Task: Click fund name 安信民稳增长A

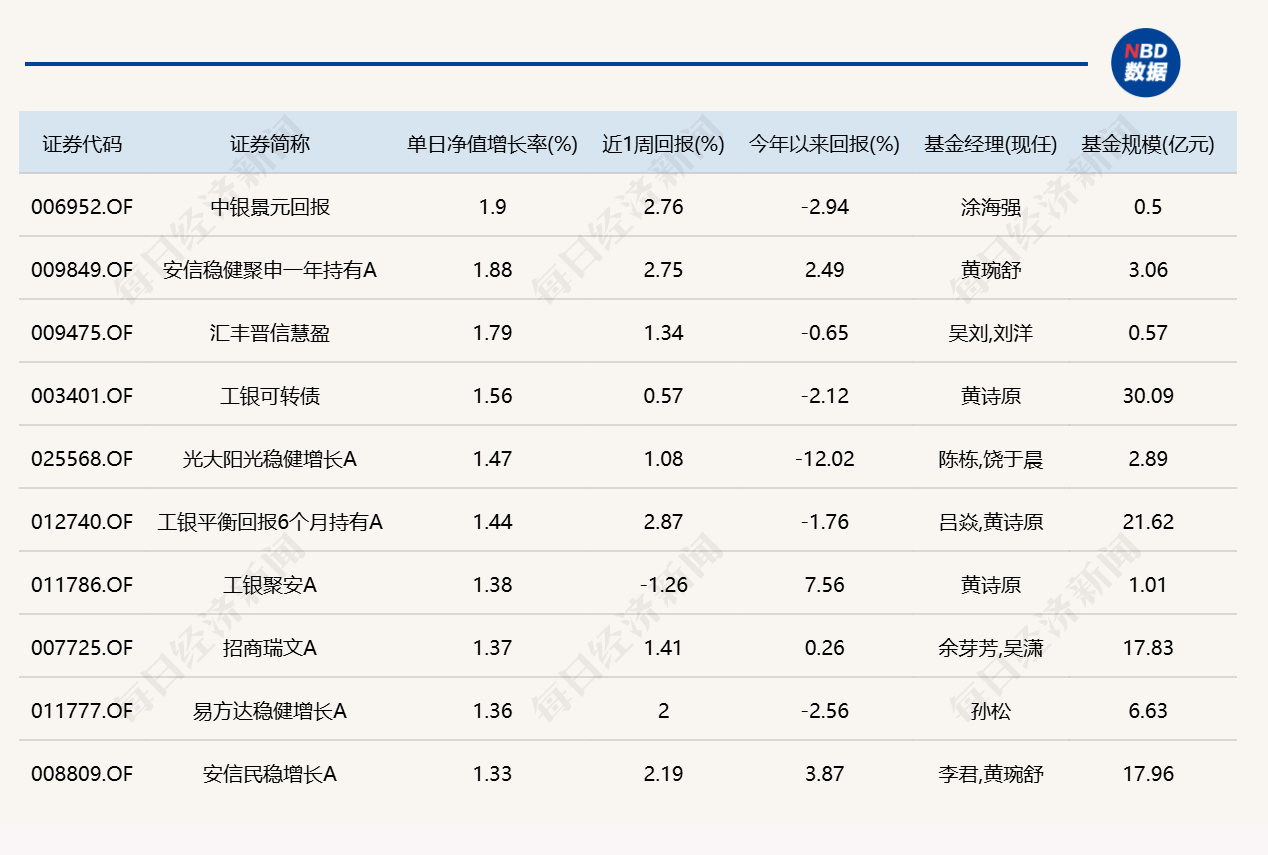Action: 270,774
